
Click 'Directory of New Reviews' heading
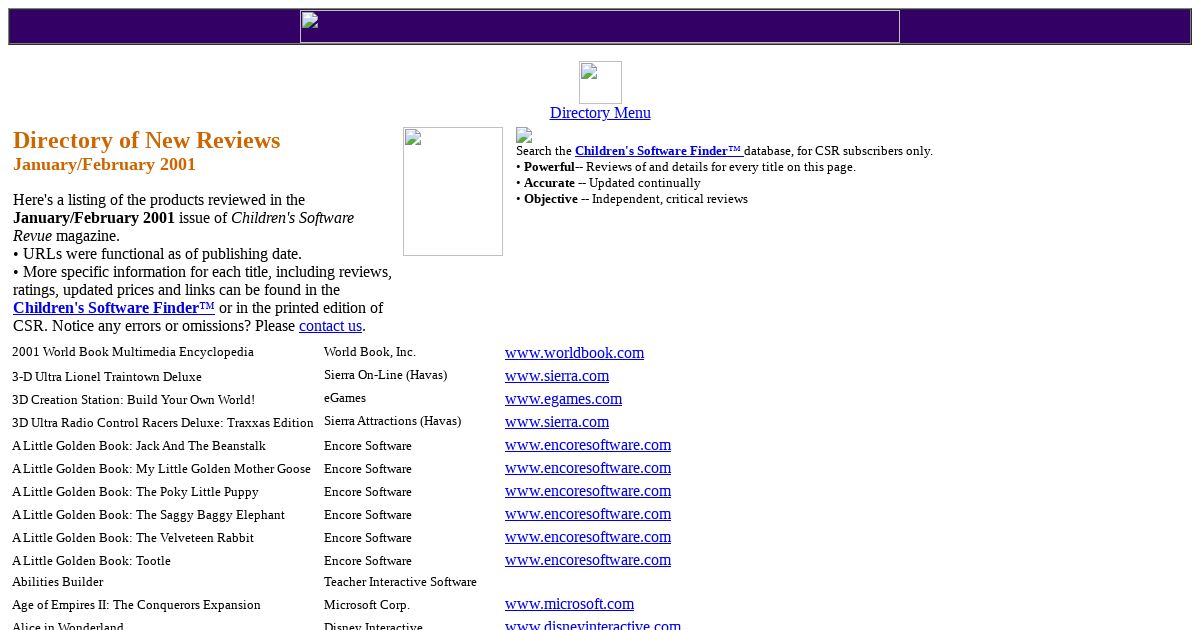coord(147,140)
